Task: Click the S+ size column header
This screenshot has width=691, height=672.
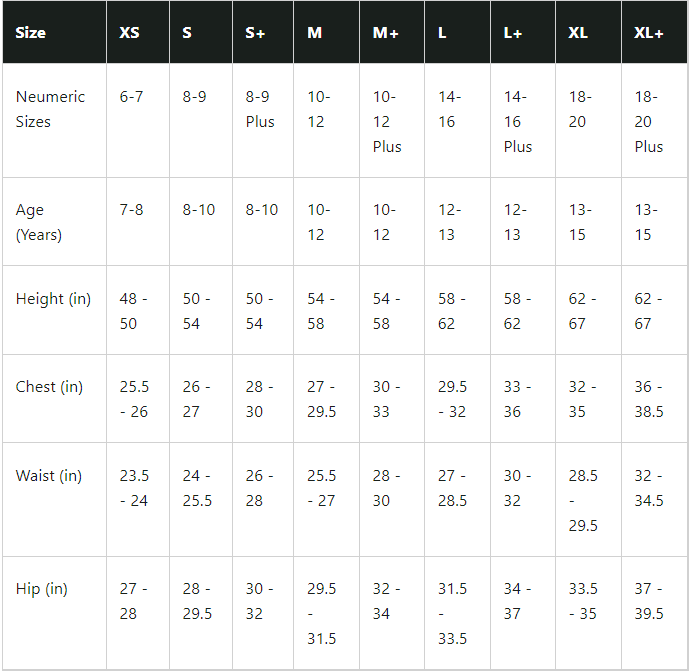Action: pos(255,32)
